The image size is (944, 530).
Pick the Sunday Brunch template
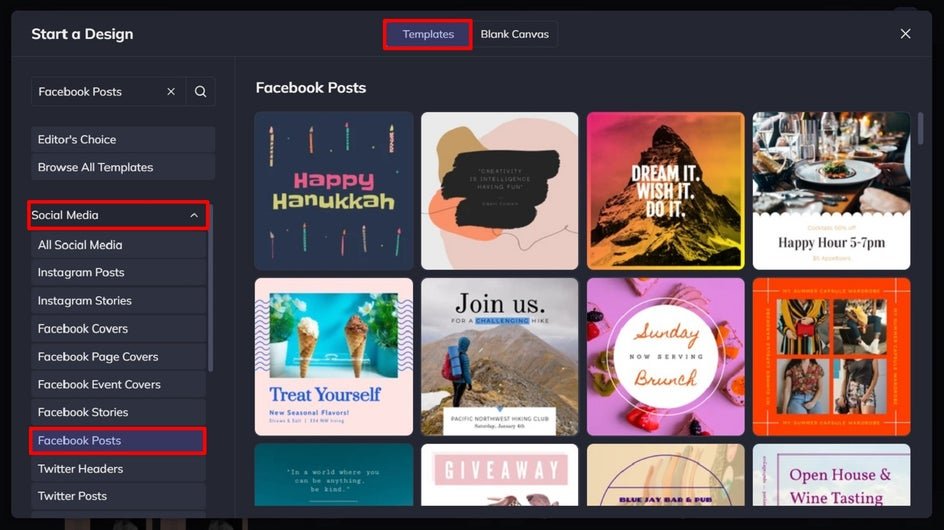(665, 357)
